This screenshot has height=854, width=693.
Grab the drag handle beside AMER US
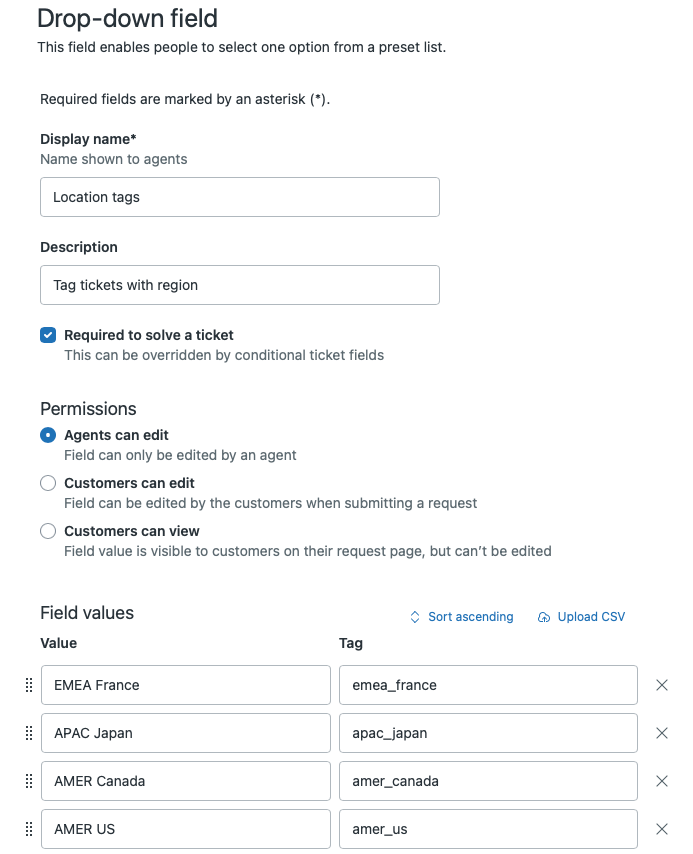29,829
